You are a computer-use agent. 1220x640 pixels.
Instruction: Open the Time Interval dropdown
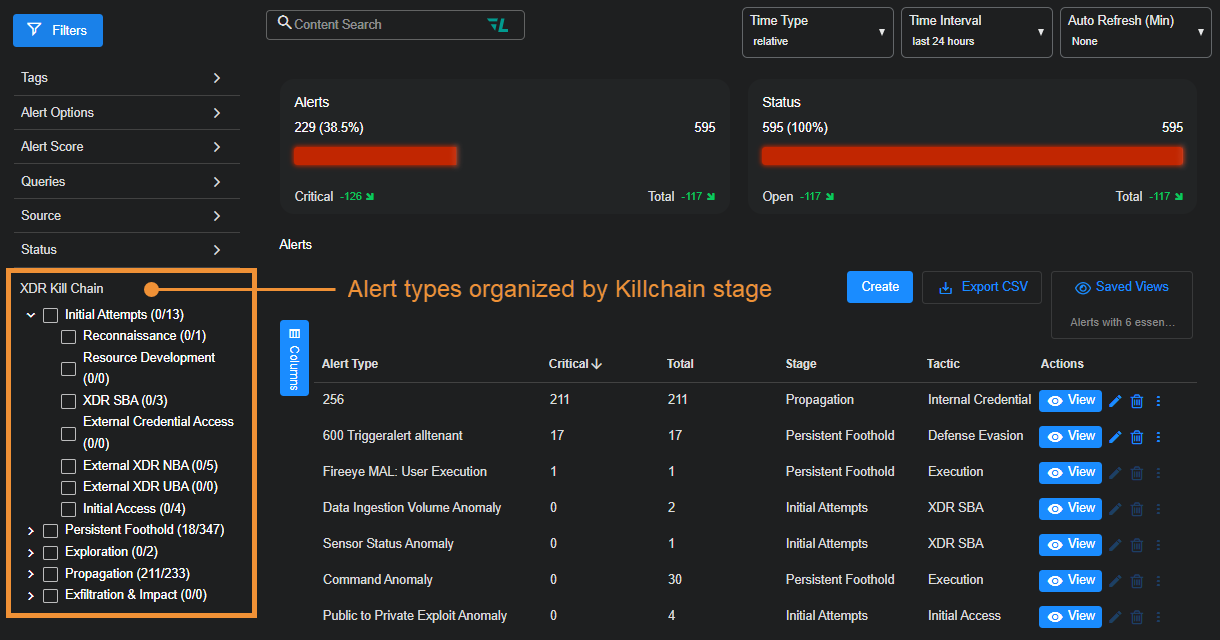[x=976, y=32]
